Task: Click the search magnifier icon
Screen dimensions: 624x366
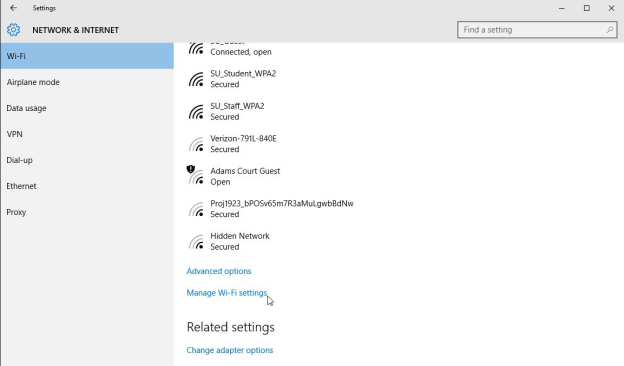Action: (x=610, y=30)
